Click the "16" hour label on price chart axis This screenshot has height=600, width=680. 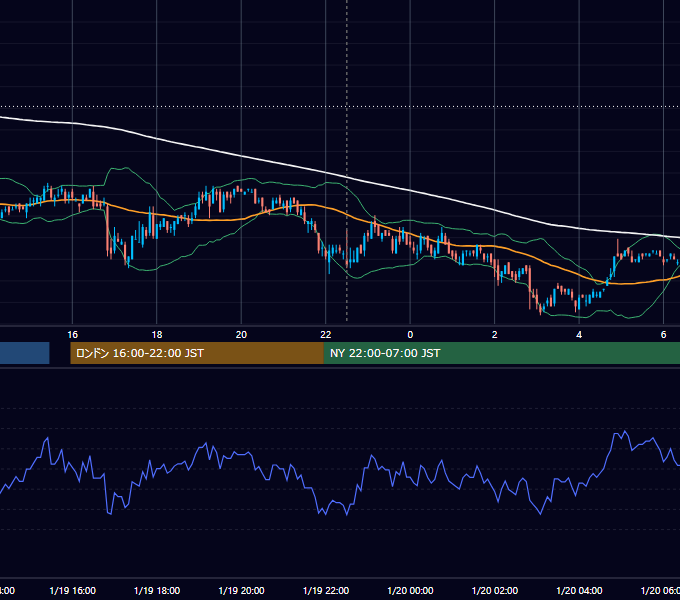[72, 335]
